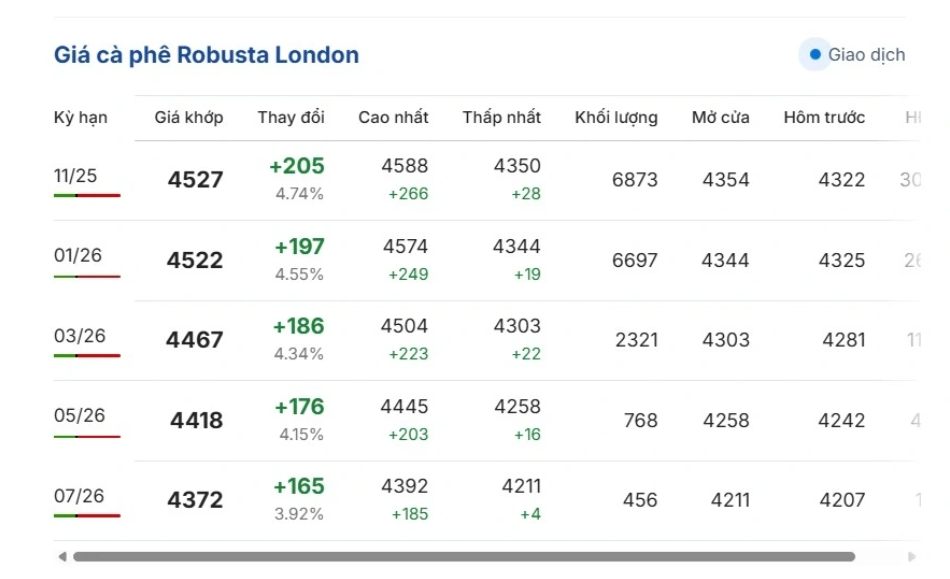Click the left scroll arrow of the table
Viewport: 950px width, 579px height.
[62, 557]
